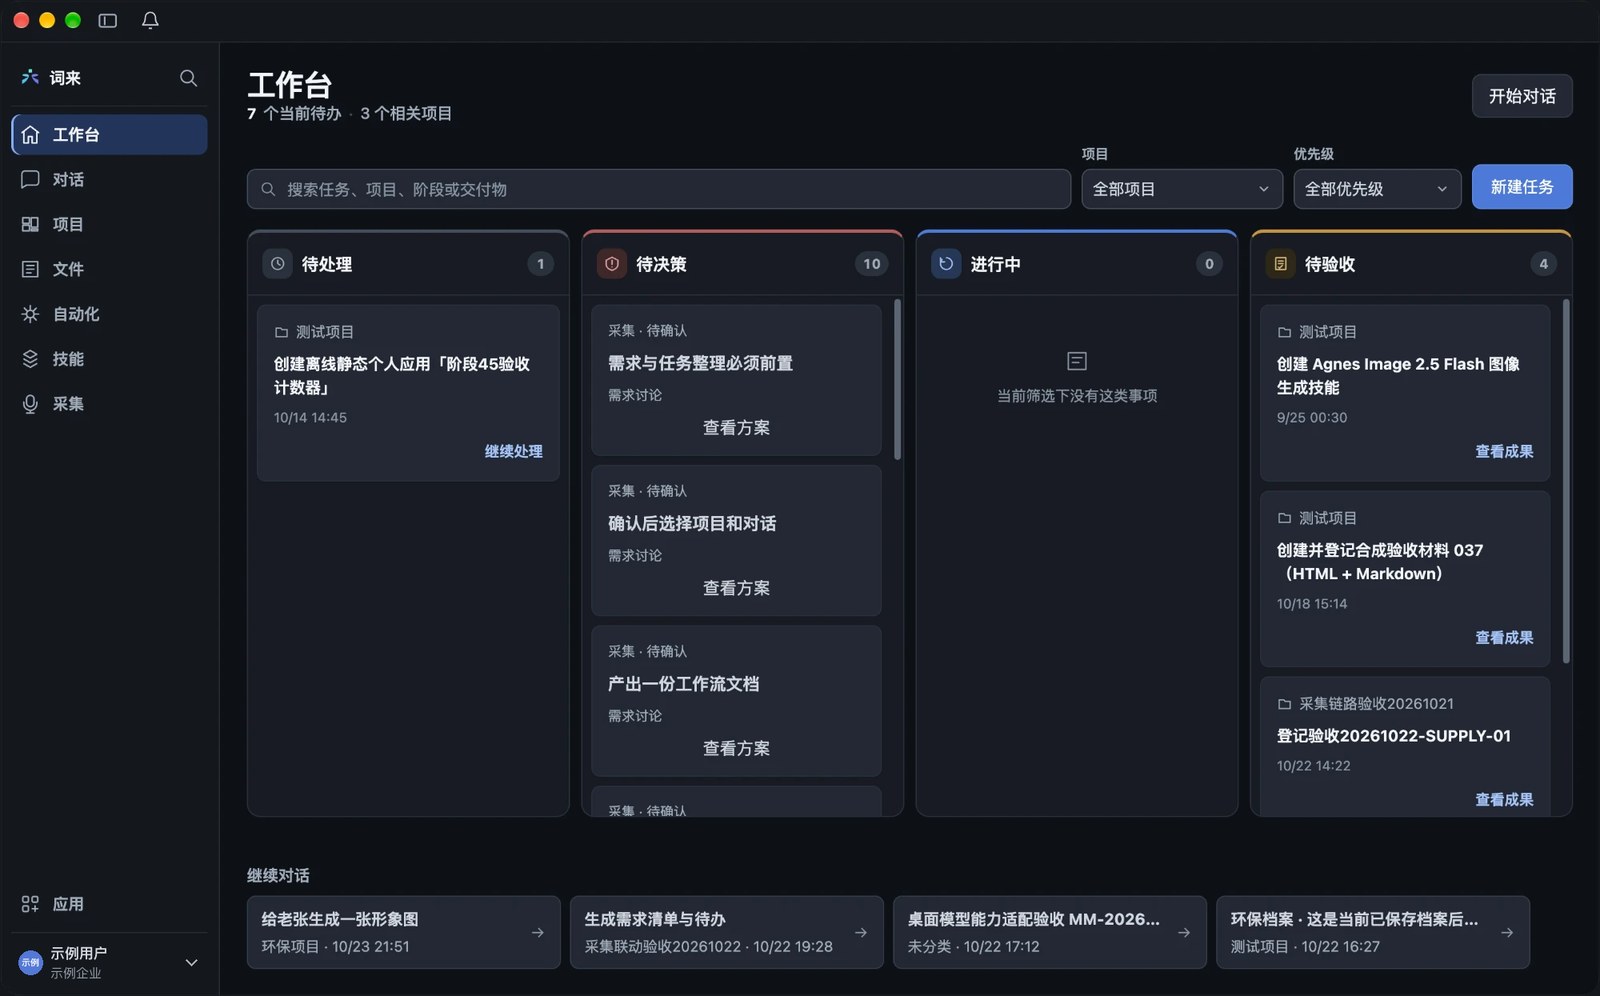The height and width of the screenshot is (996, 1600).
Task: Click the 待处理 clock column icon
Action: (278, 264)
